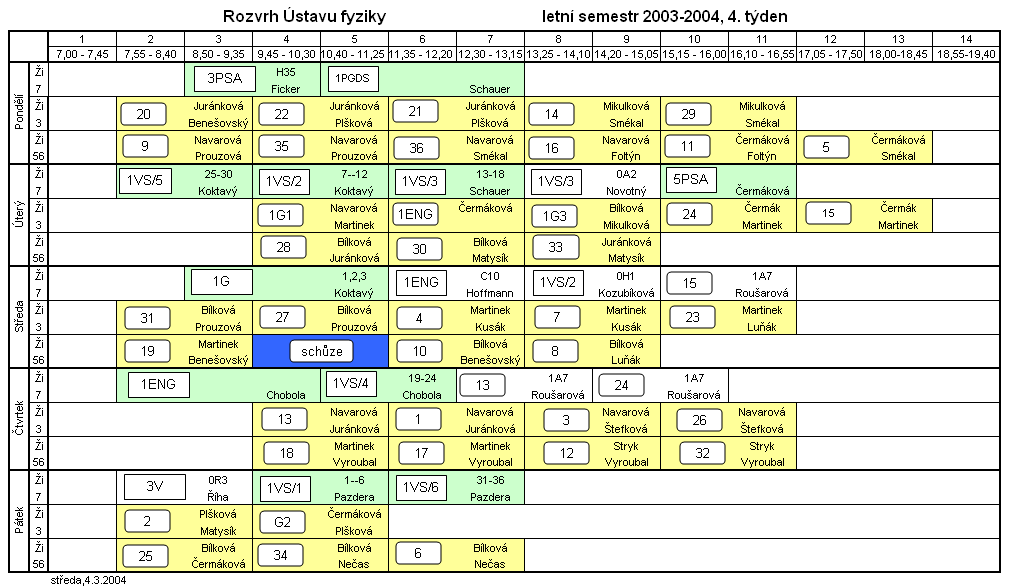
Task: Select the G2 box with Čermáková Plíšková
Action: [281, 521]
